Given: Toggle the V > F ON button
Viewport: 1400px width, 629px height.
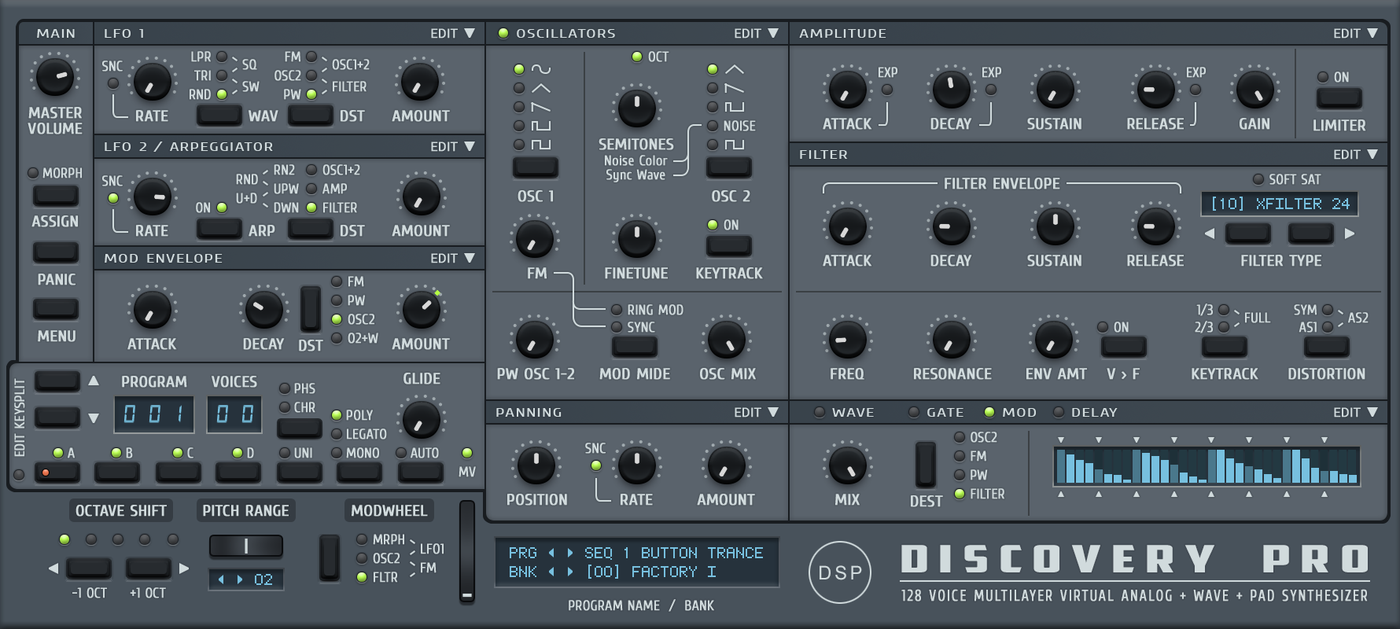Looking at the screenshot, I should pyautogui.click(x=1123, y=347).
